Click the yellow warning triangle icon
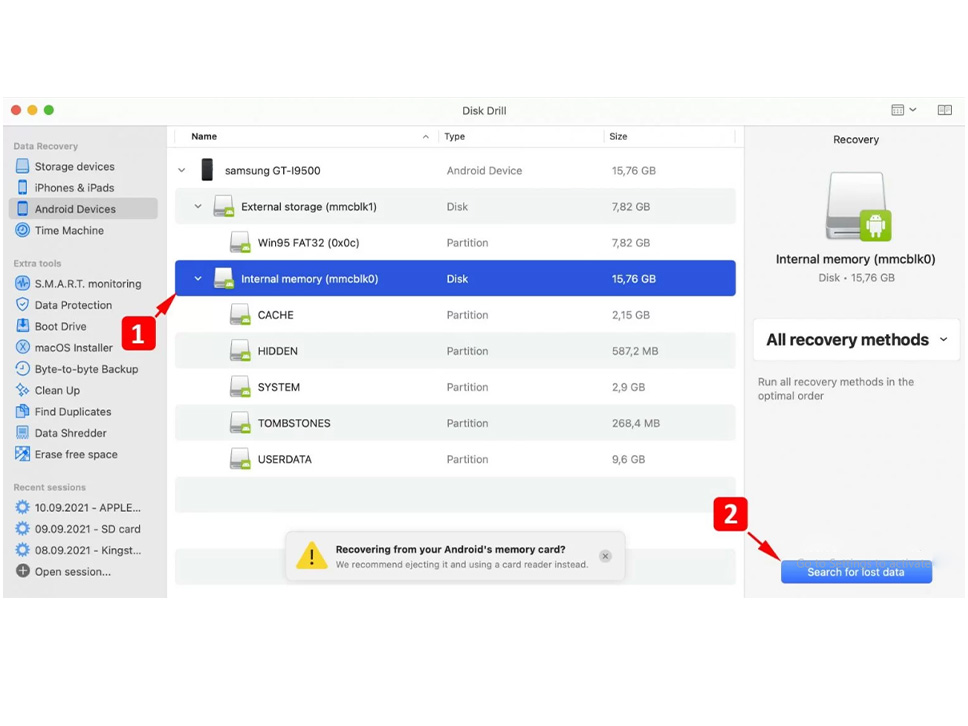The image size is (968, 726). (x=312, y=556)
